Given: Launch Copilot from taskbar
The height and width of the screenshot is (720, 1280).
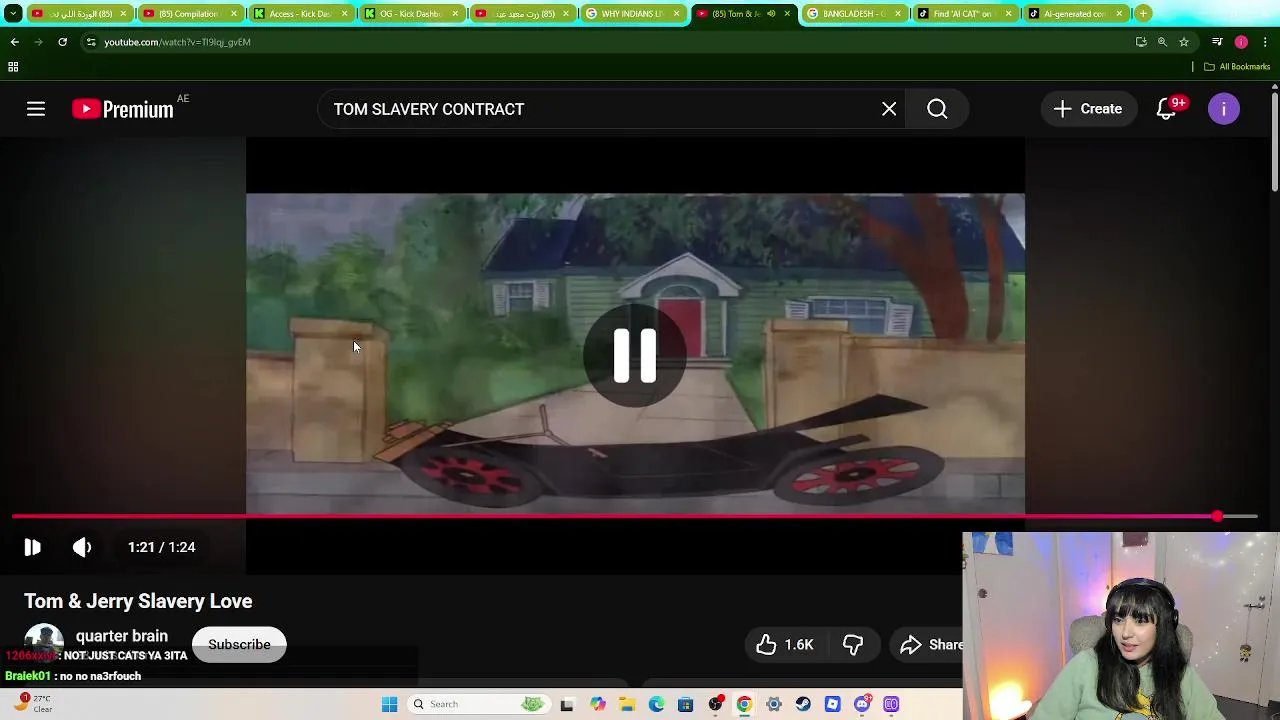Looking at the screenshot, I should (x=597, y=704).
